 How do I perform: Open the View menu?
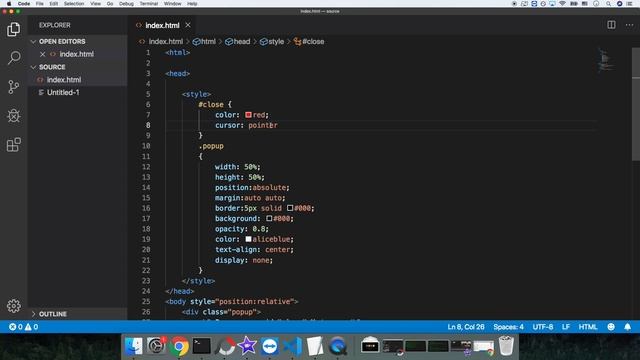(96, 4)
